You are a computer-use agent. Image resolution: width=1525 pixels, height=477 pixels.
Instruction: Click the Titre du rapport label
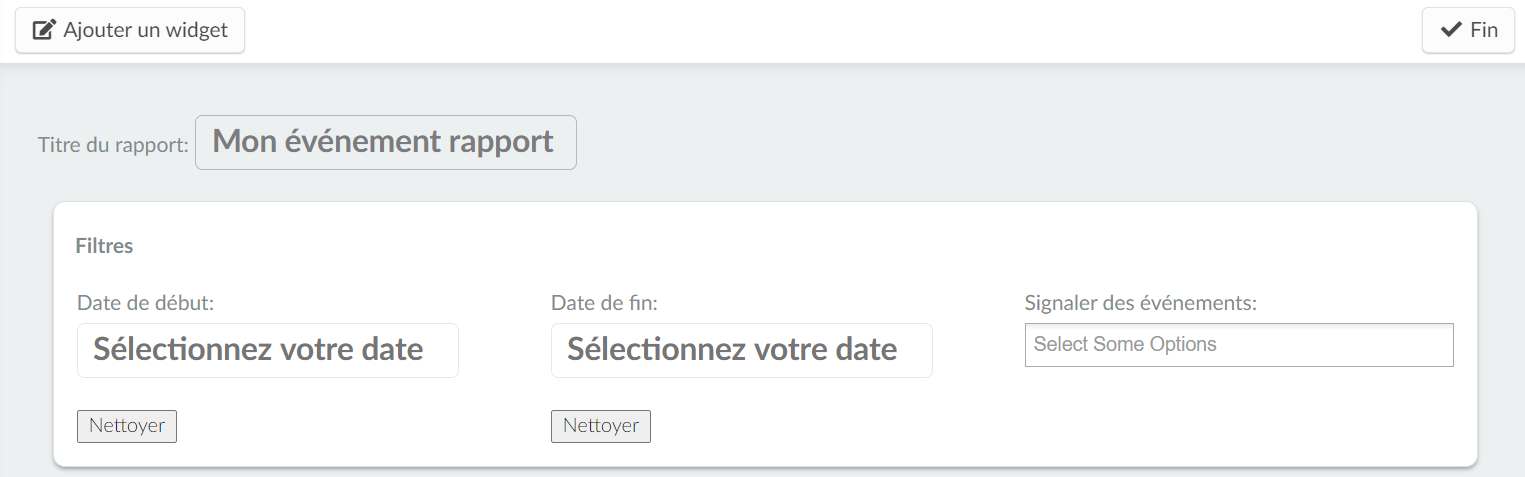(x=113, y=145)
